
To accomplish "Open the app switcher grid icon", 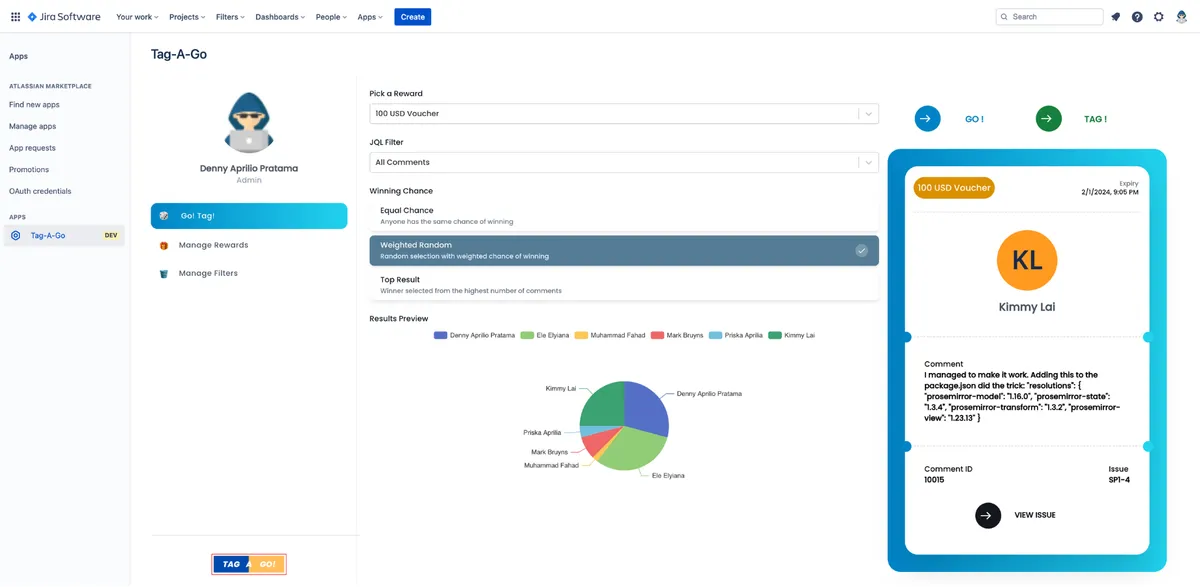I will pos(15,17).
